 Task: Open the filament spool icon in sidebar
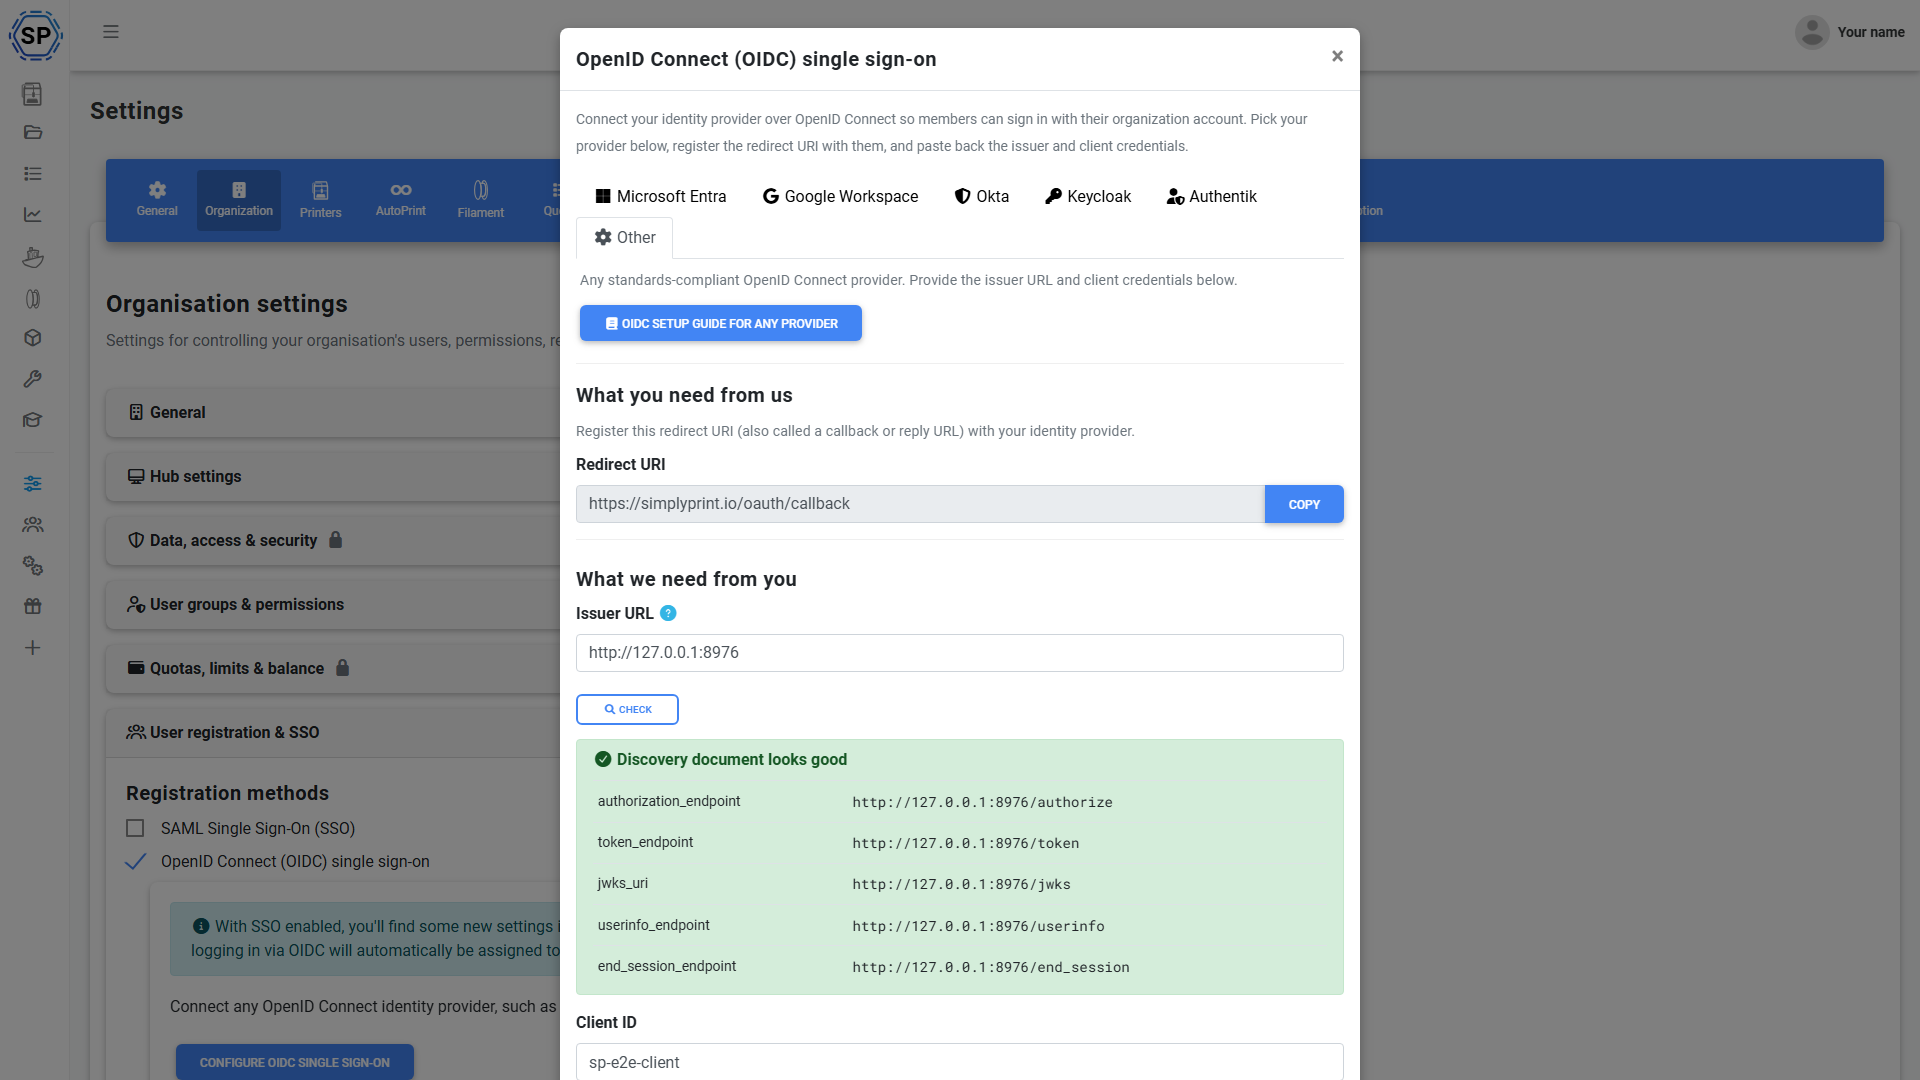click(x=33, y=299)
